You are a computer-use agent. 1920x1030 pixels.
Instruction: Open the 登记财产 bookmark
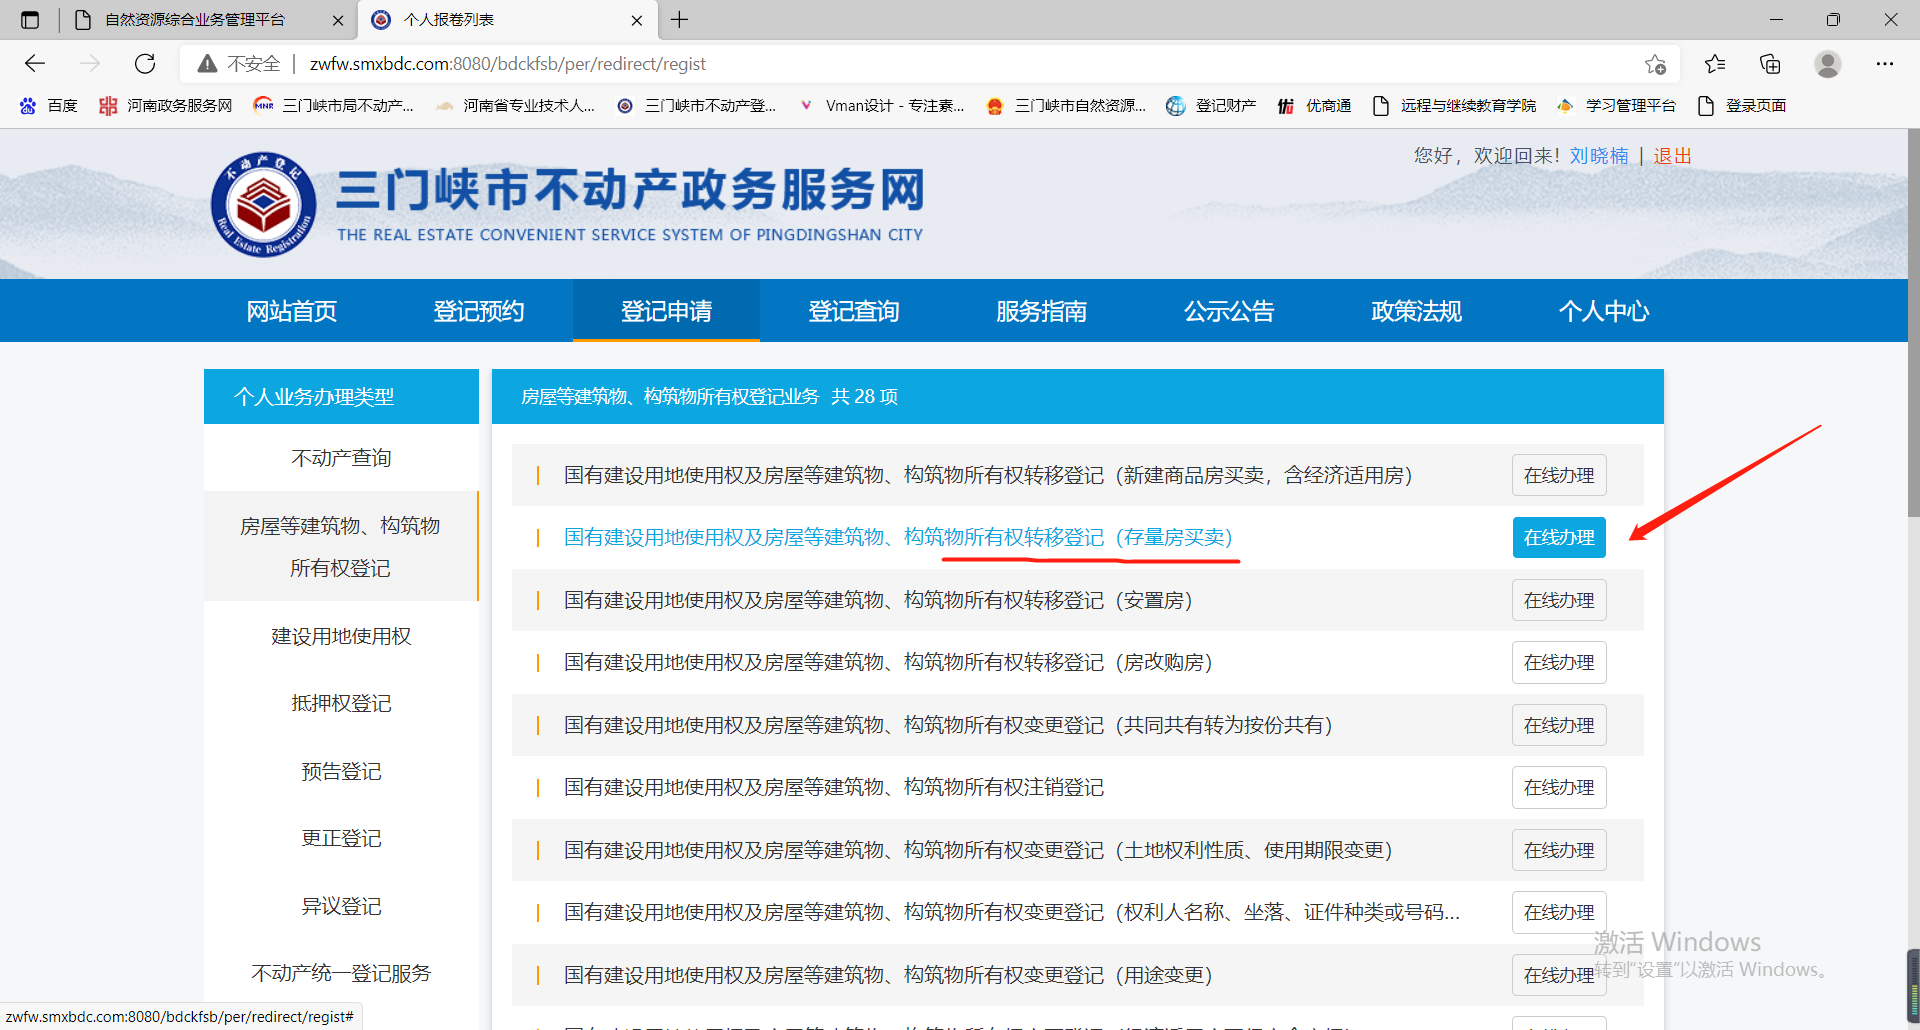pos(1211,106)
